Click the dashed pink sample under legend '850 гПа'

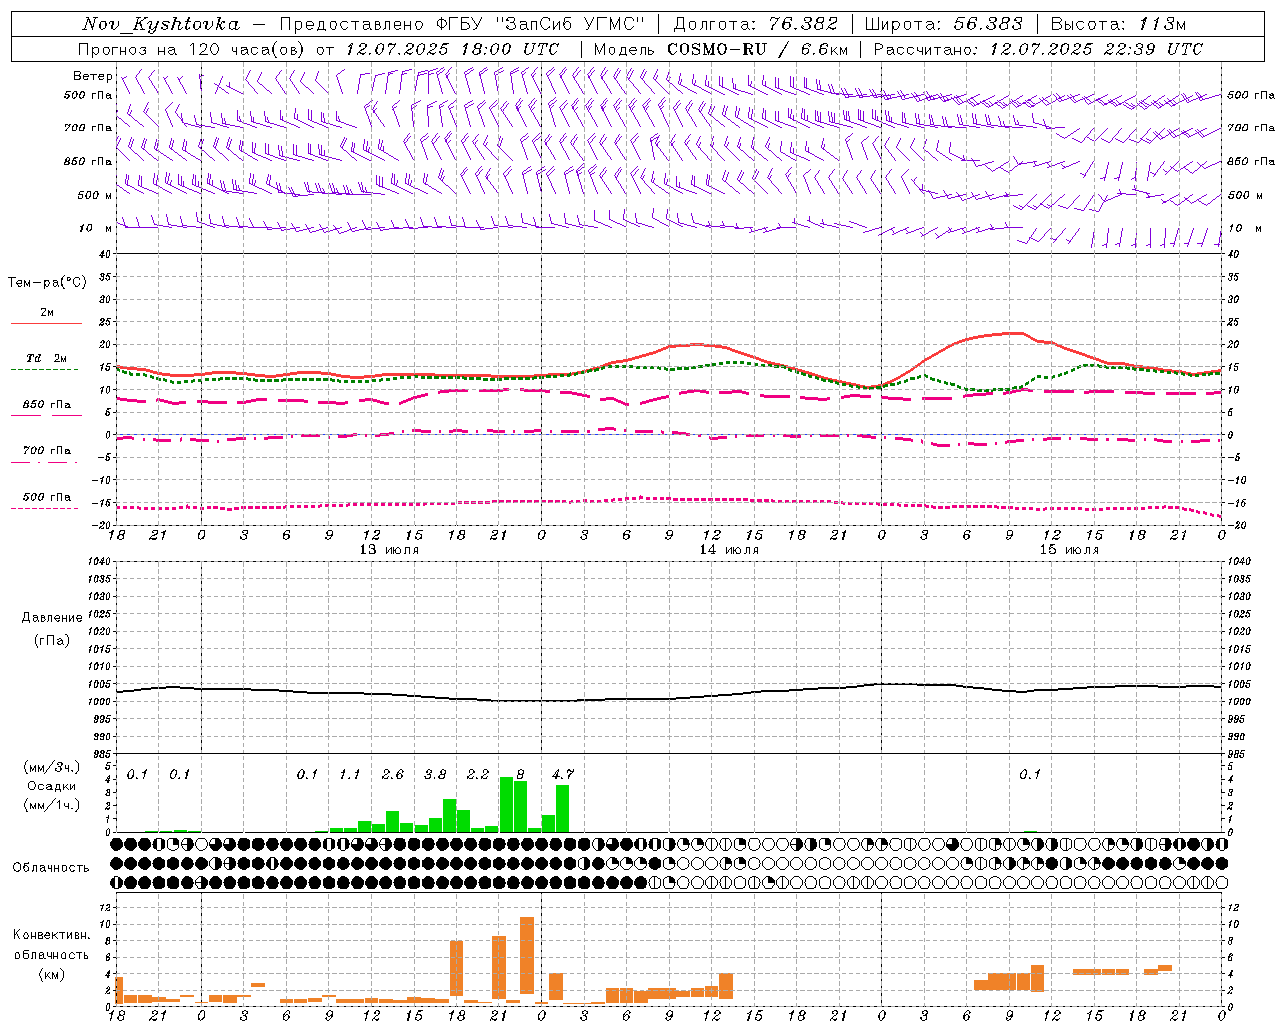tap(45, 416)
